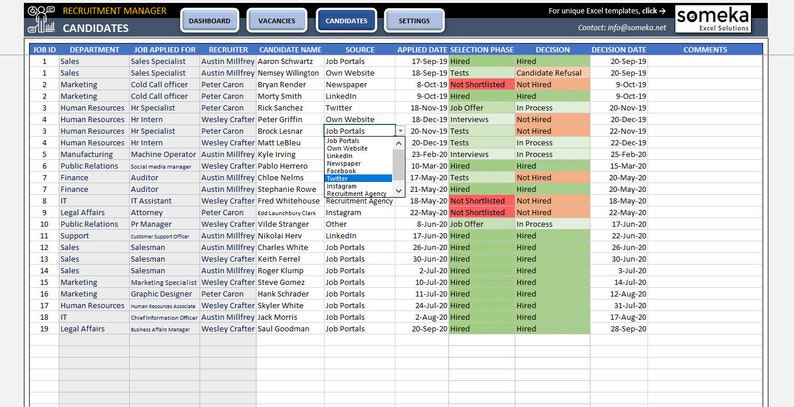Click Nikolai Herv candidate name cell
The image size is (794, 407).
tap(290, 236)
